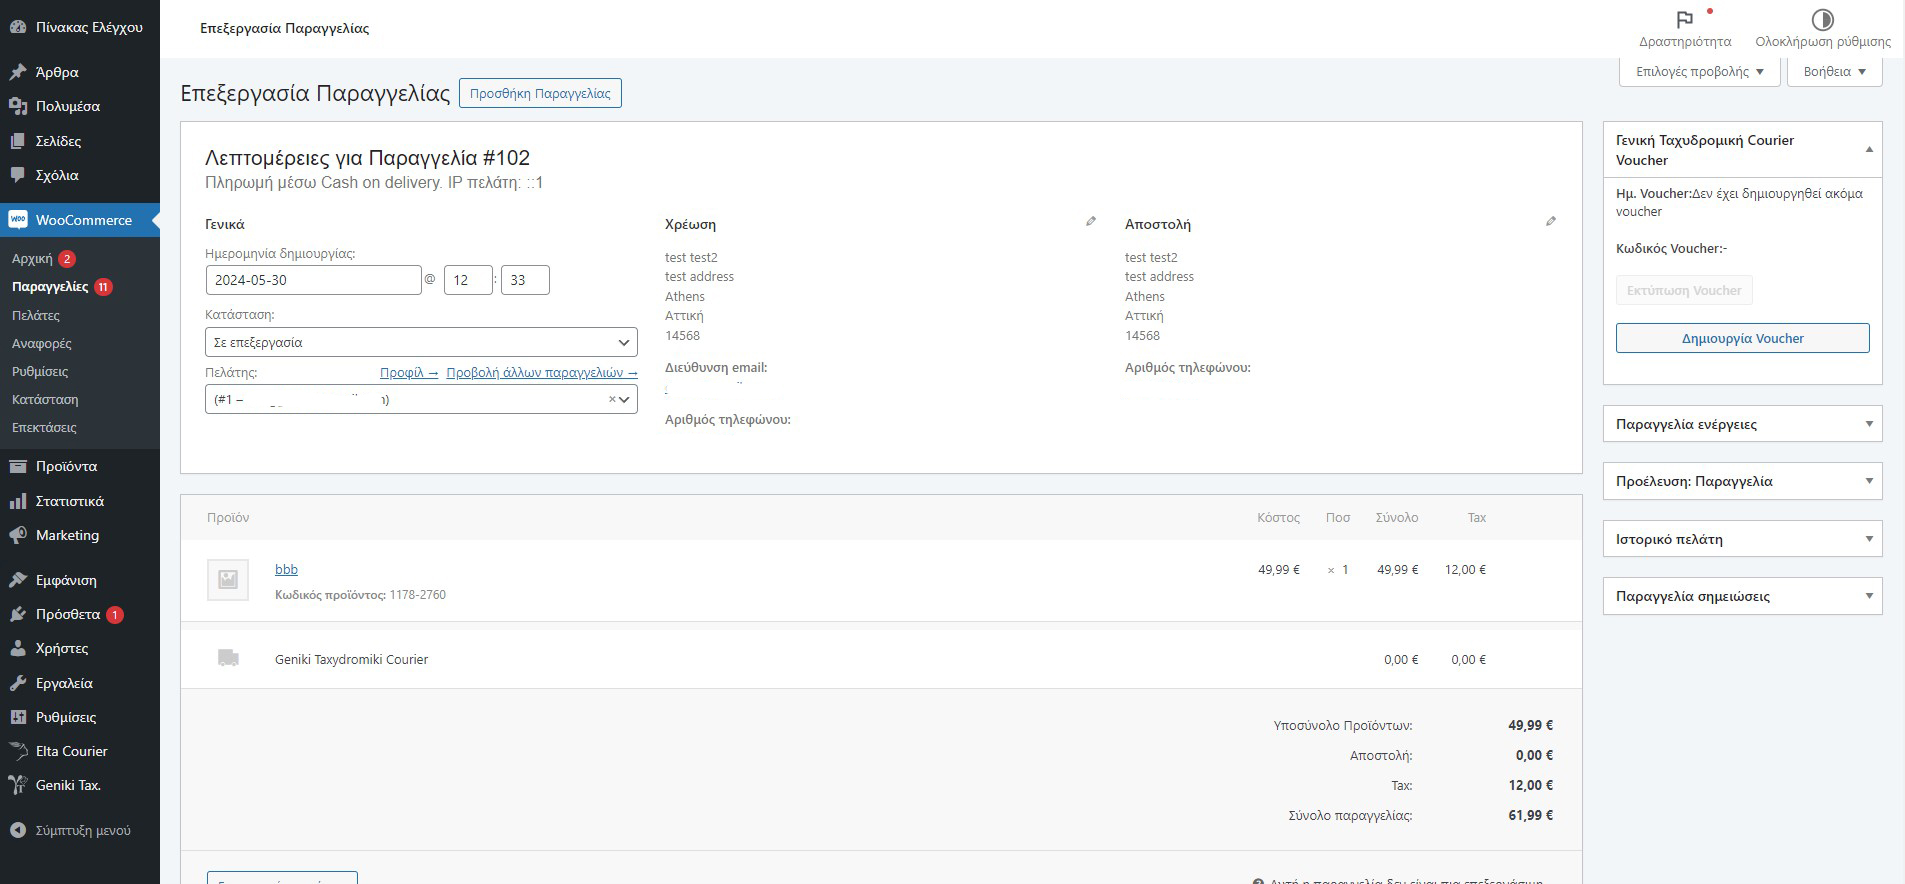Click the pencil icon to edit shipping (Αποστολή)
Viewport: 1905px width, 884px height.
point(1551,222)
